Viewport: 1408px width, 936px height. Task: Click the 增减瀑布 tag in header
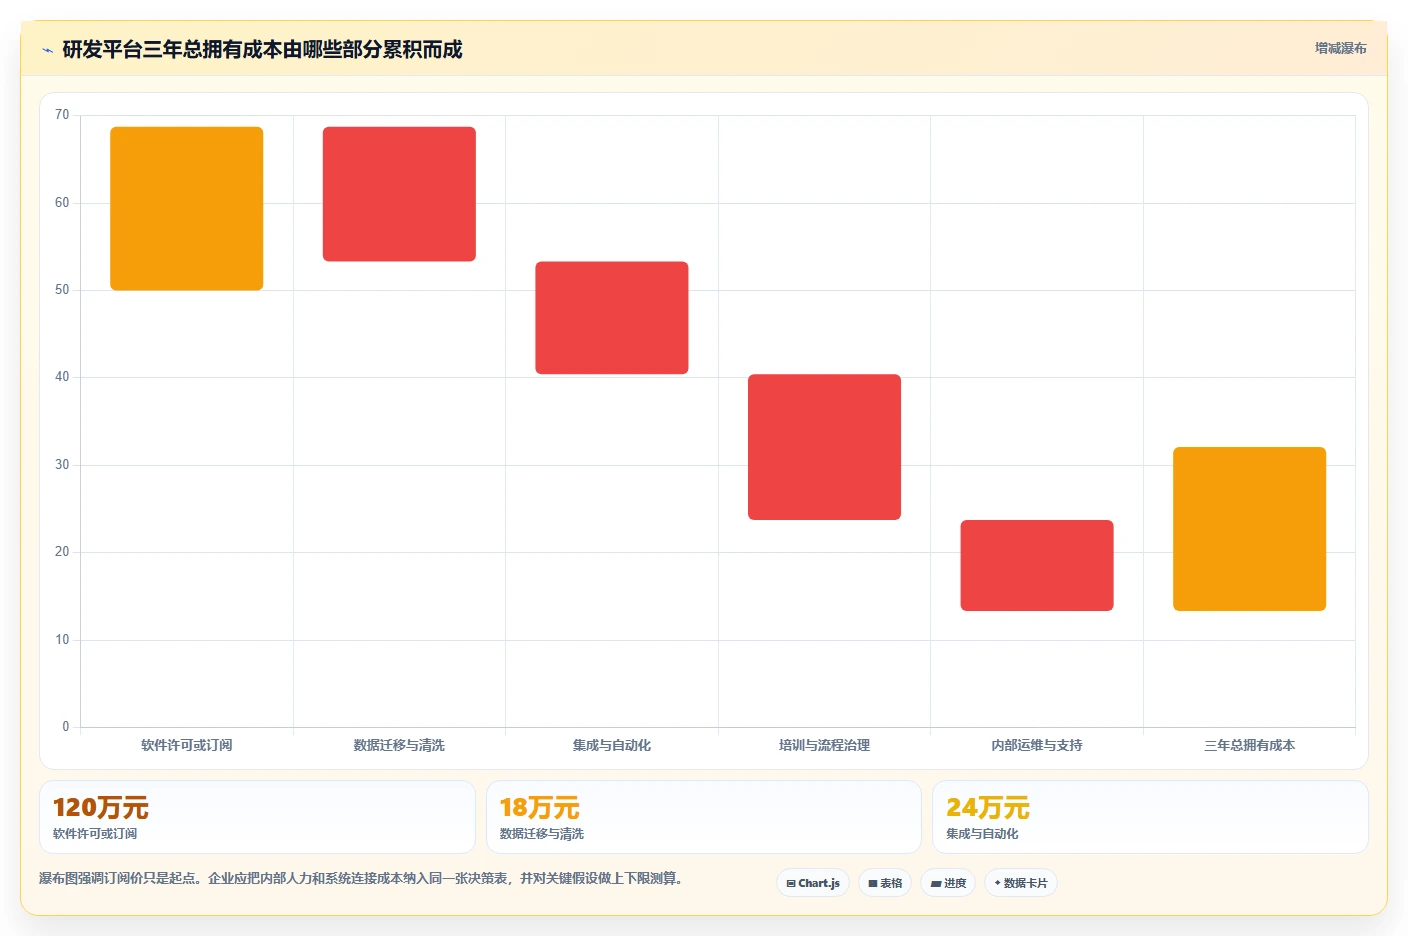point(1340,48)
